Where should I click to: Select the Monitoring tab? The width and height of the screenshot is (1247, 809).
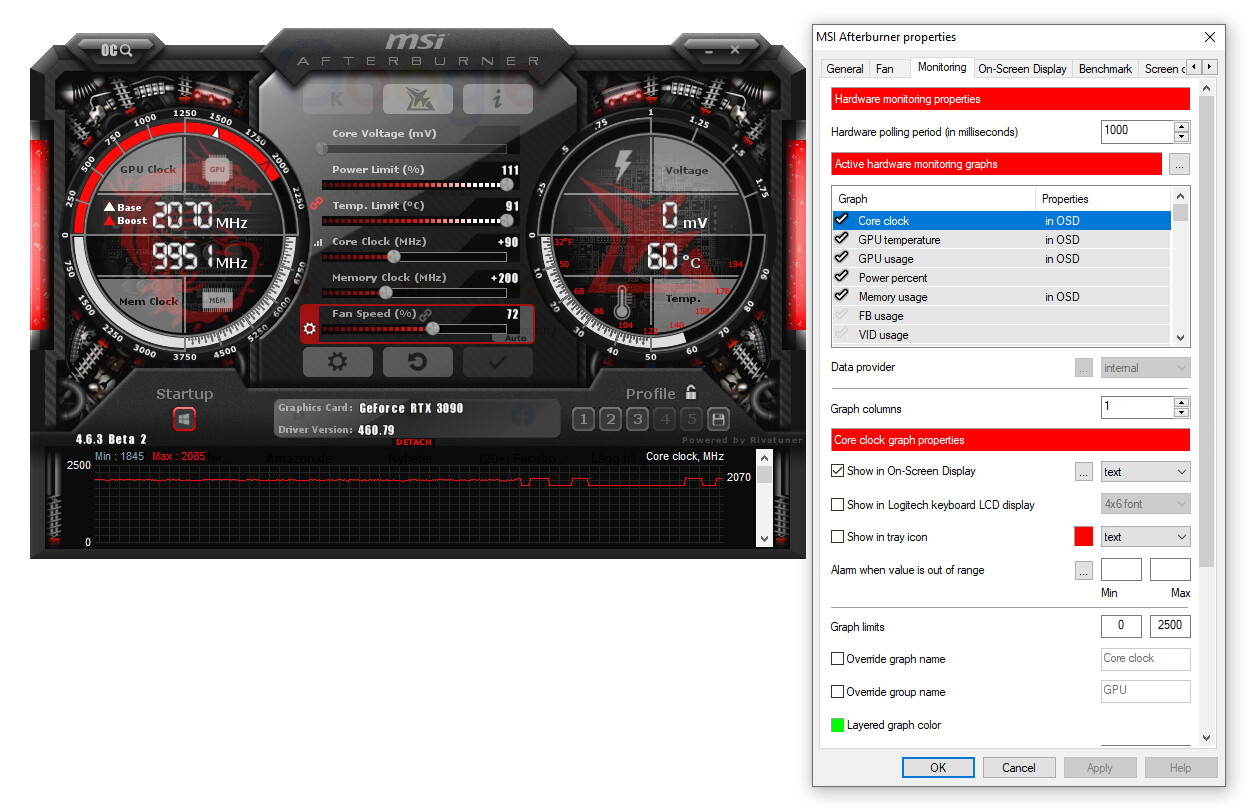(x=942, y=67)
